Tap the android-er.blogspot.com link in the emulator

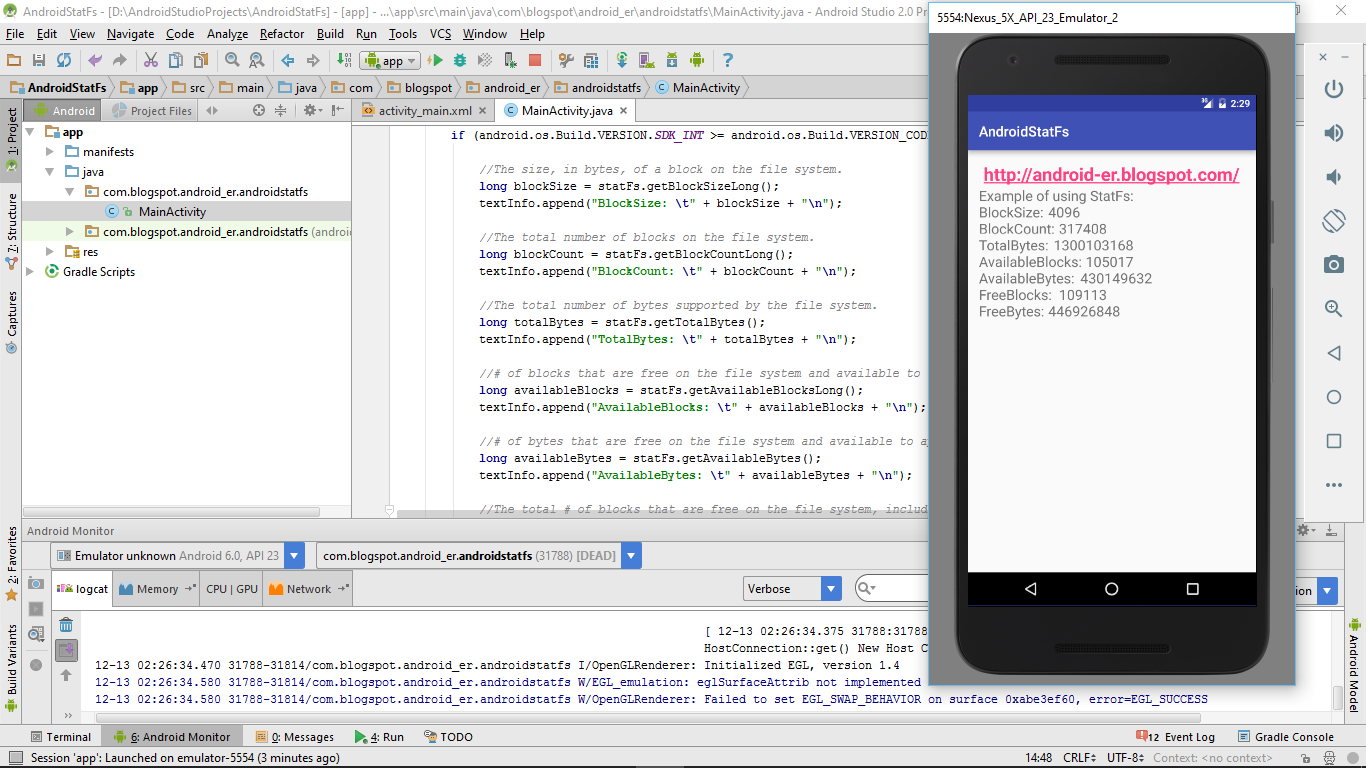click(x=1111, y=175)
